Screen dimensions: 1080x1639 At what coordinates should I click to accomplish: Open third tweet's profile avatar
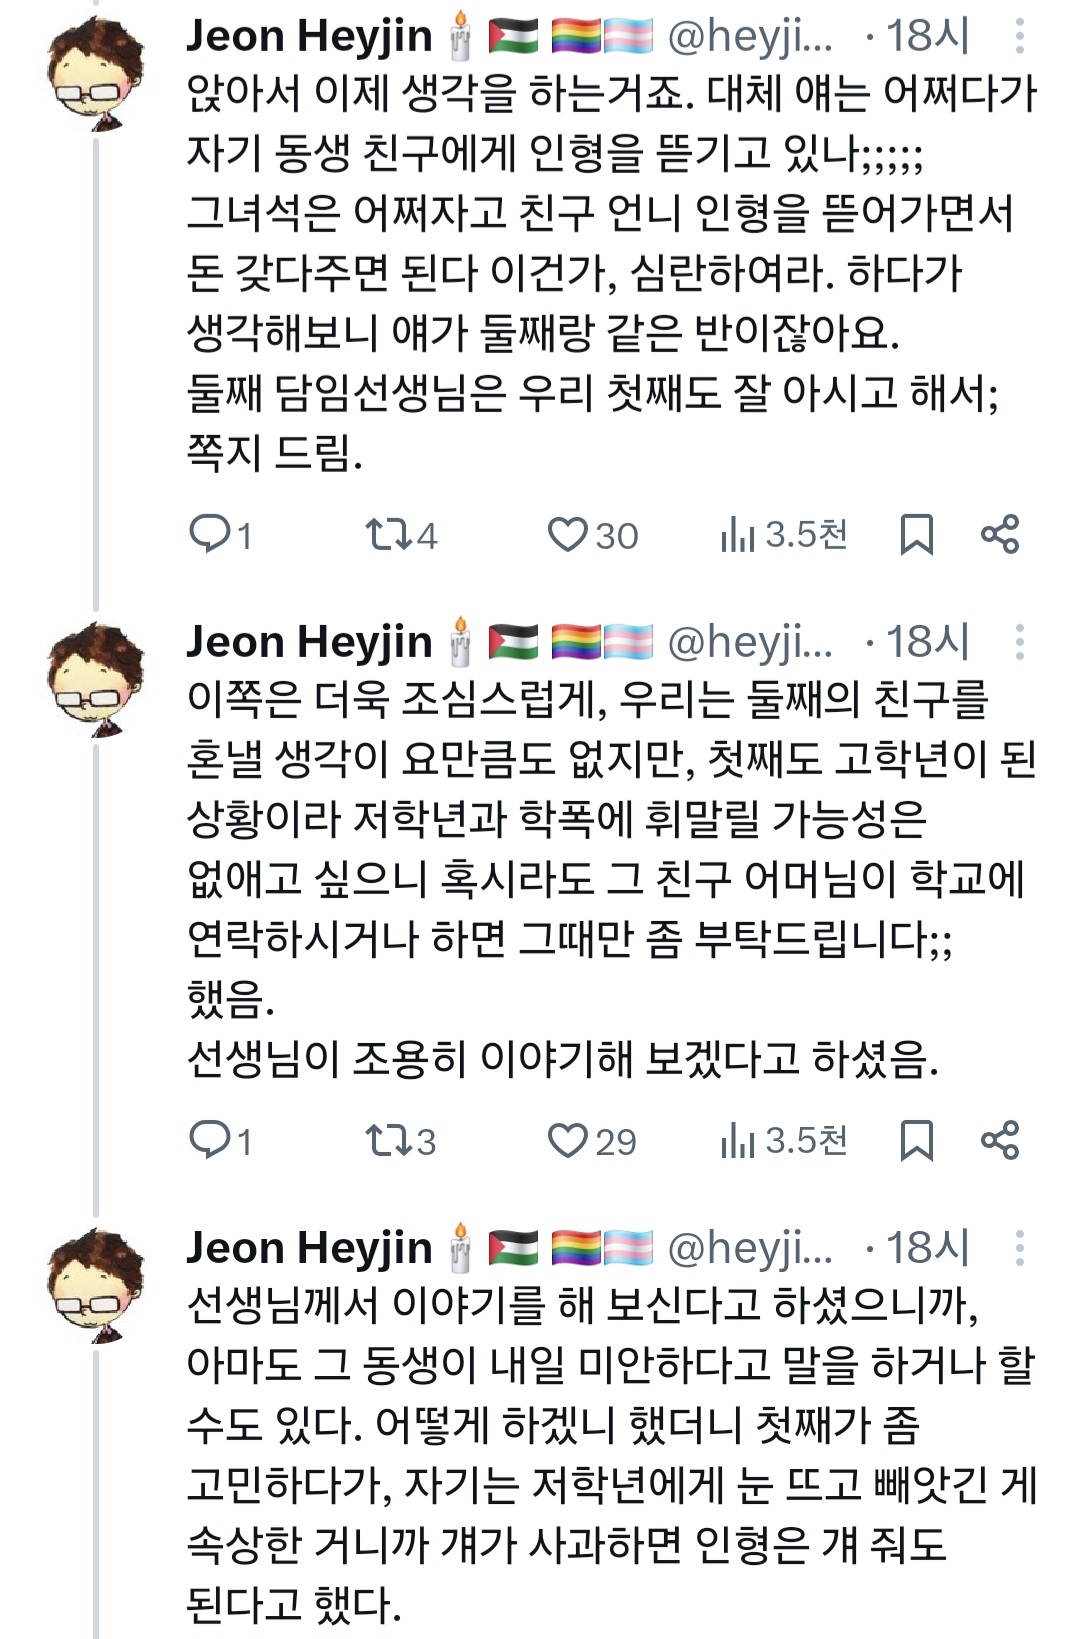(96, 1286)
